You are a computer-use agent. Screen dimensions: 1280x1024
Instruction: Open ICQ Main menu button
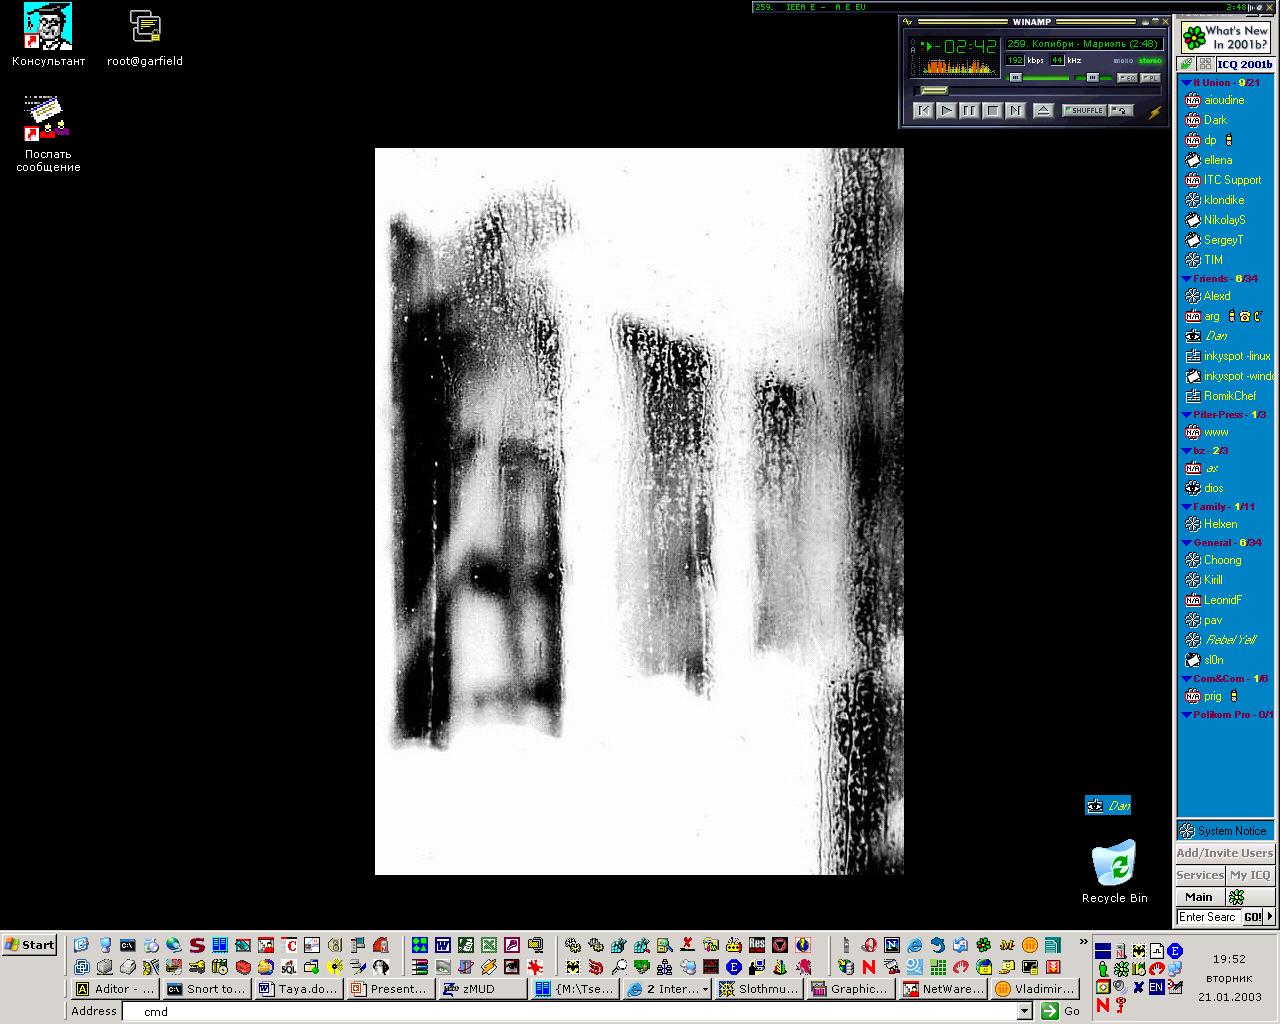click(x=1200, y=897)
